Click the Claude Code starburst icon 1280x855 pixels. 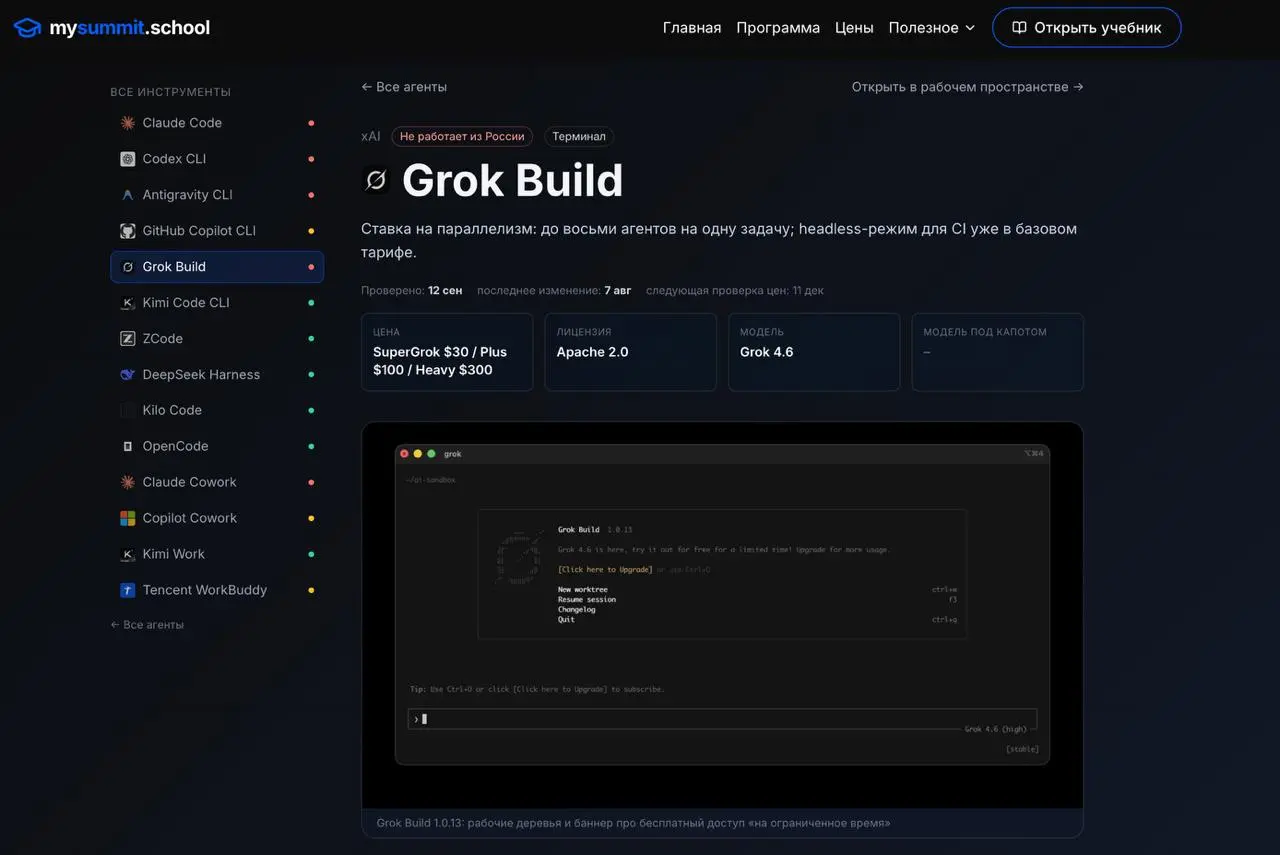128,123
